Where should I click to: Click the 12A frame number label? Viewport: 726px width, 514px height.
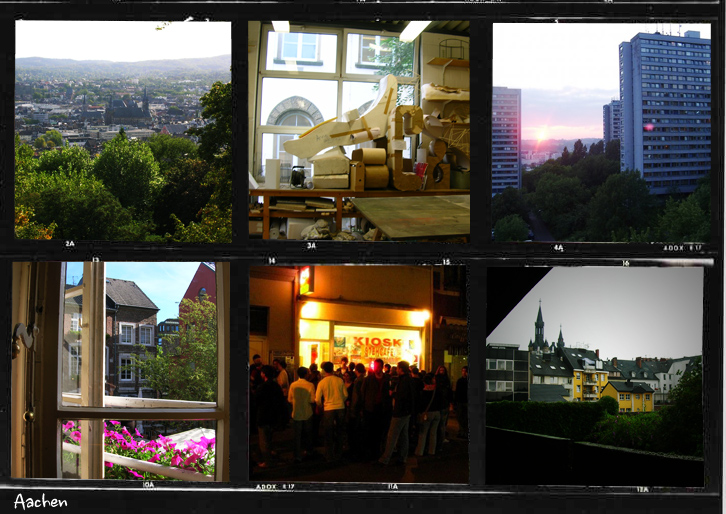(640, 489)
